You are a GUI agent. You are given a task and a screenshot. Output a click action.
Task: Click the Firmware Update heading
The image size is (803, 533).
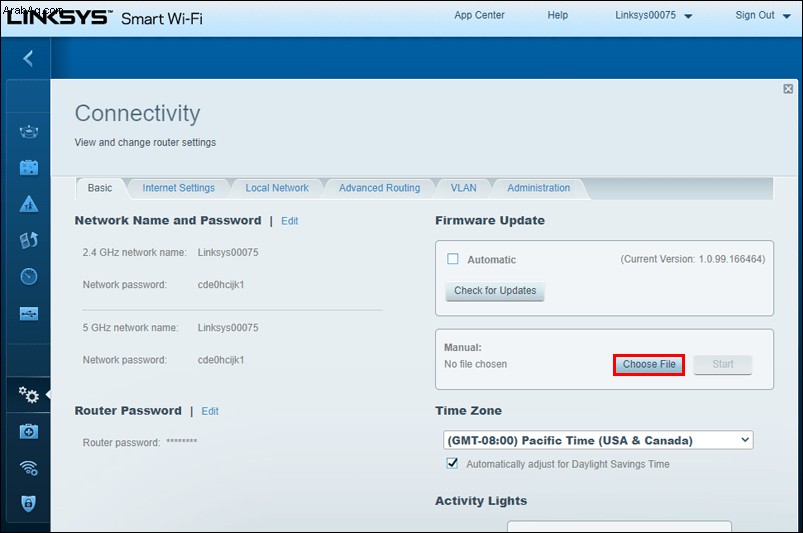490,221
